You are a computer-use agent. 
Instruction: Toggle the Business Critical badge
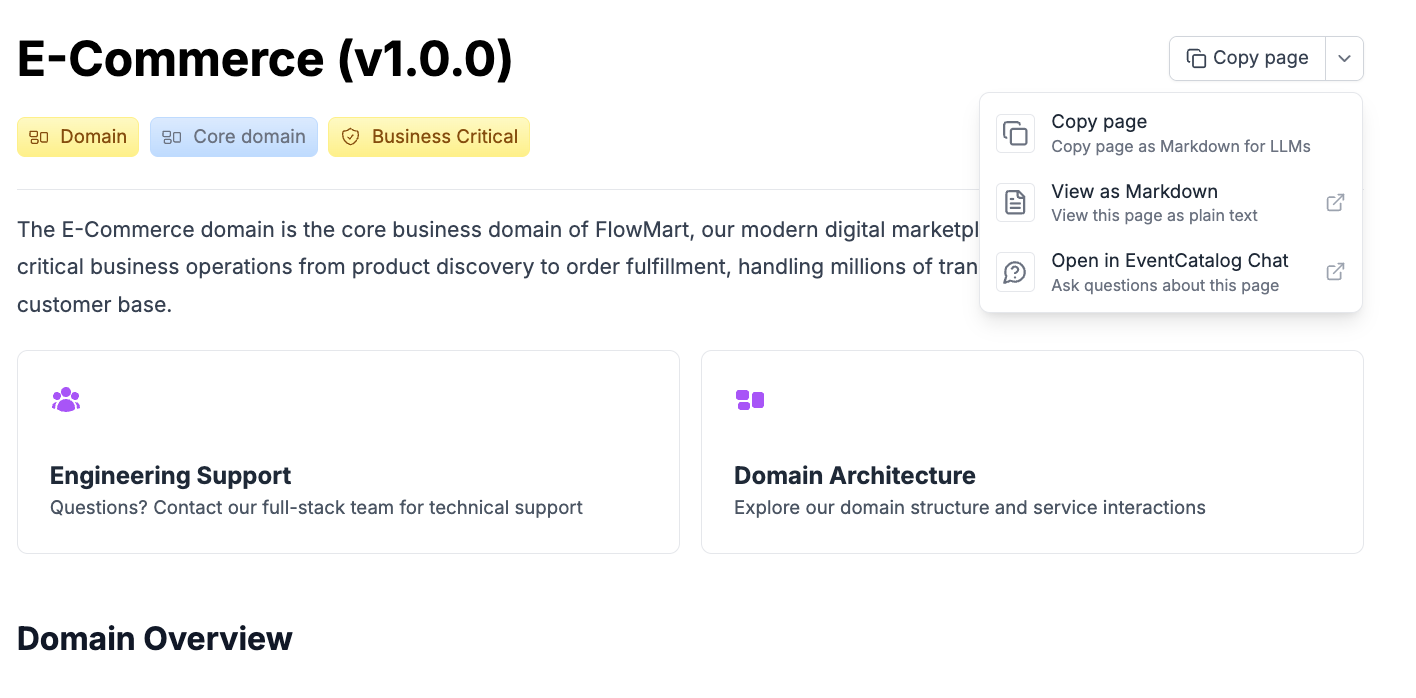pyautogui.click(x=428, y=136)
